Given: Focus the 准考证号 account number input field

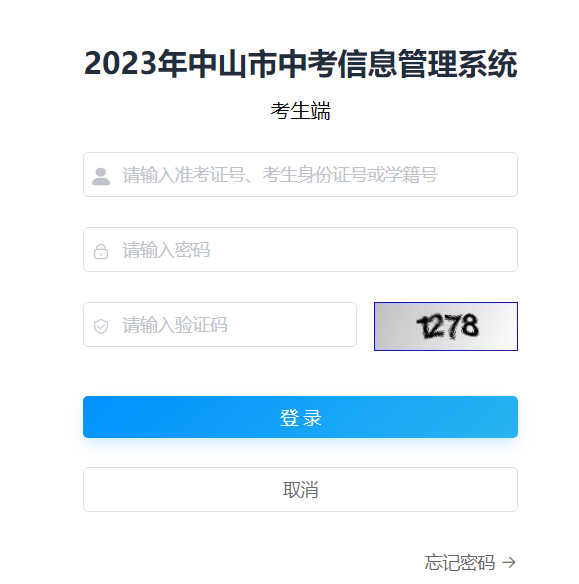Looking at the screenshot, I should tap(300, 174).
